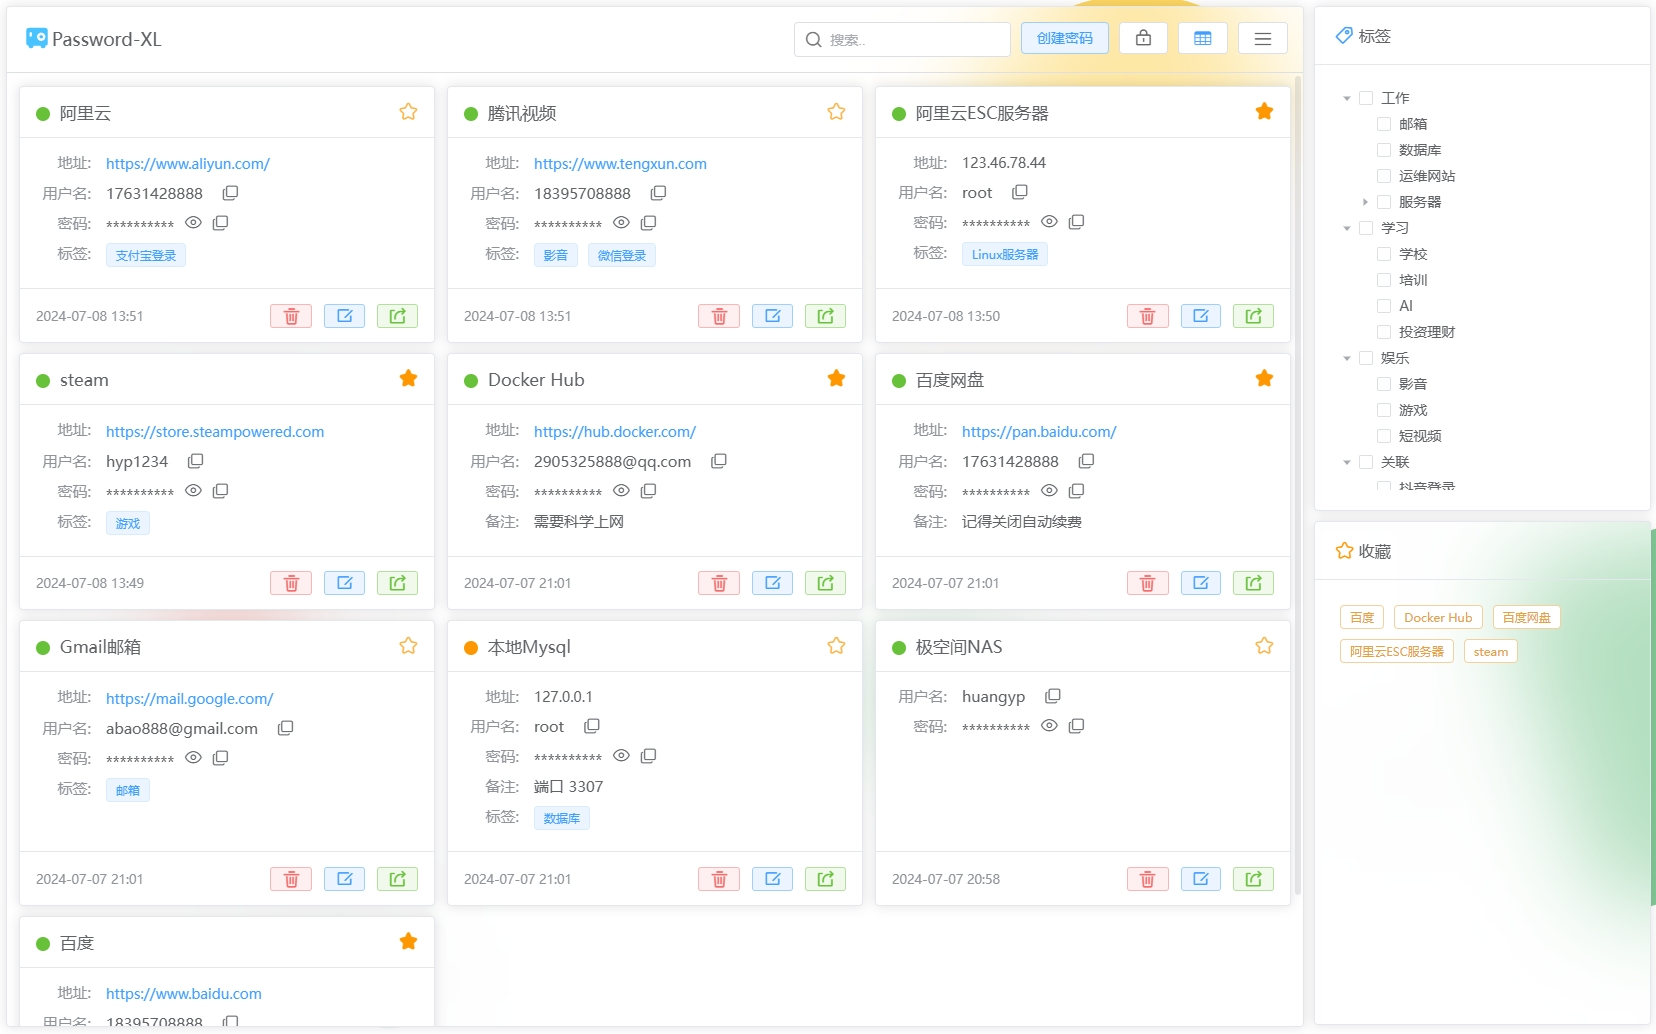
Task: Check the 数据库 tag checkbox
Action: 1384,150
